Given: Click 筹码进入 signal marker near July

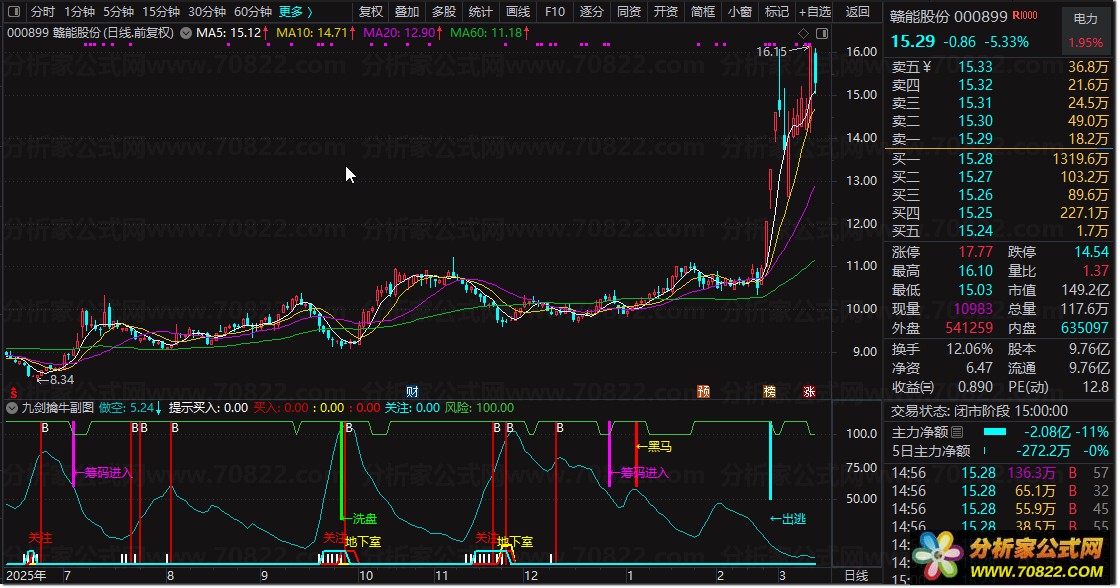Looking at the screenshot, I should coord(102,473).
